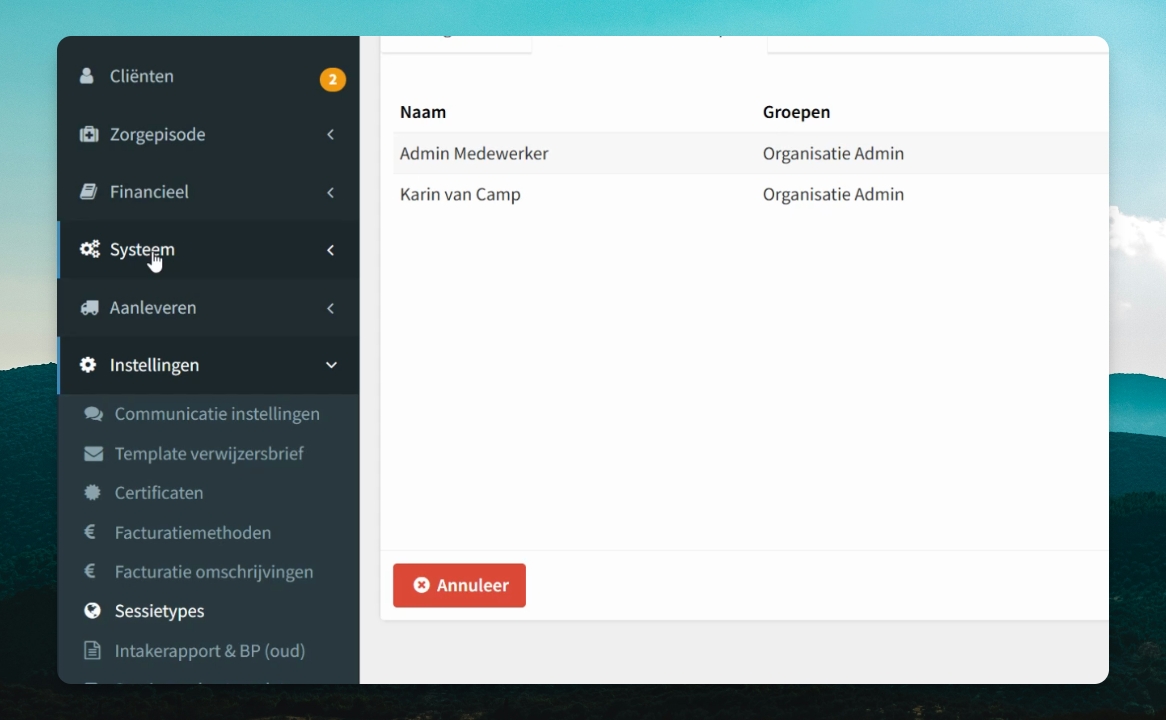The height and width of the screenshot is (720, 1166).
Task: Click the Naam column header
Action: [x=423, y=112]
